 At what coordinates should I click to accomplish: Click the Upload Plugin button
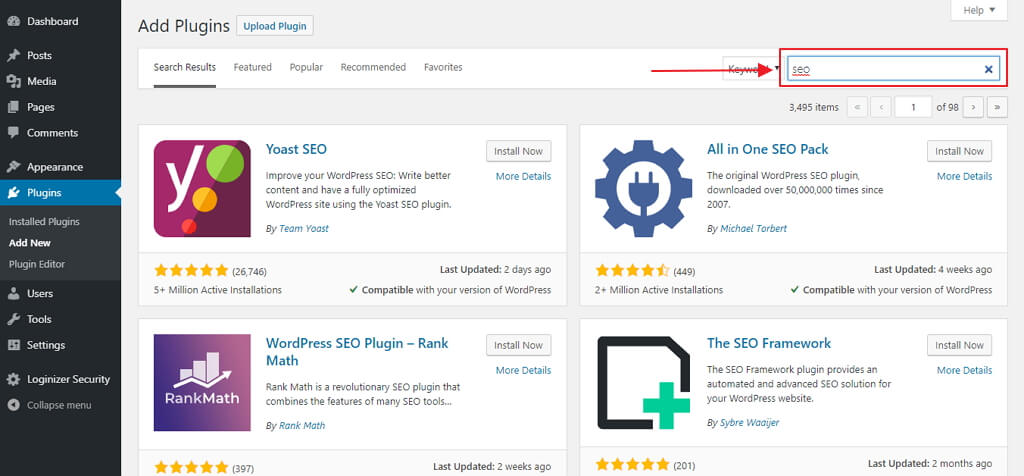(275, 26)
